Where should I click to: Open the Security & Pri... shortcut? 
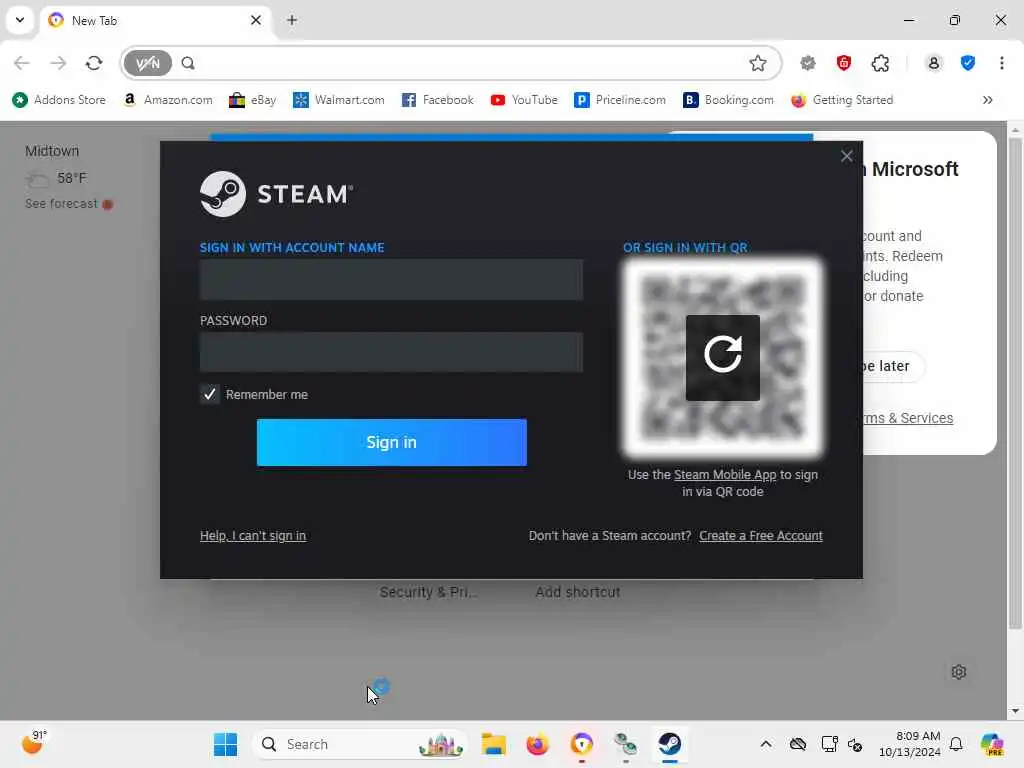428,592
